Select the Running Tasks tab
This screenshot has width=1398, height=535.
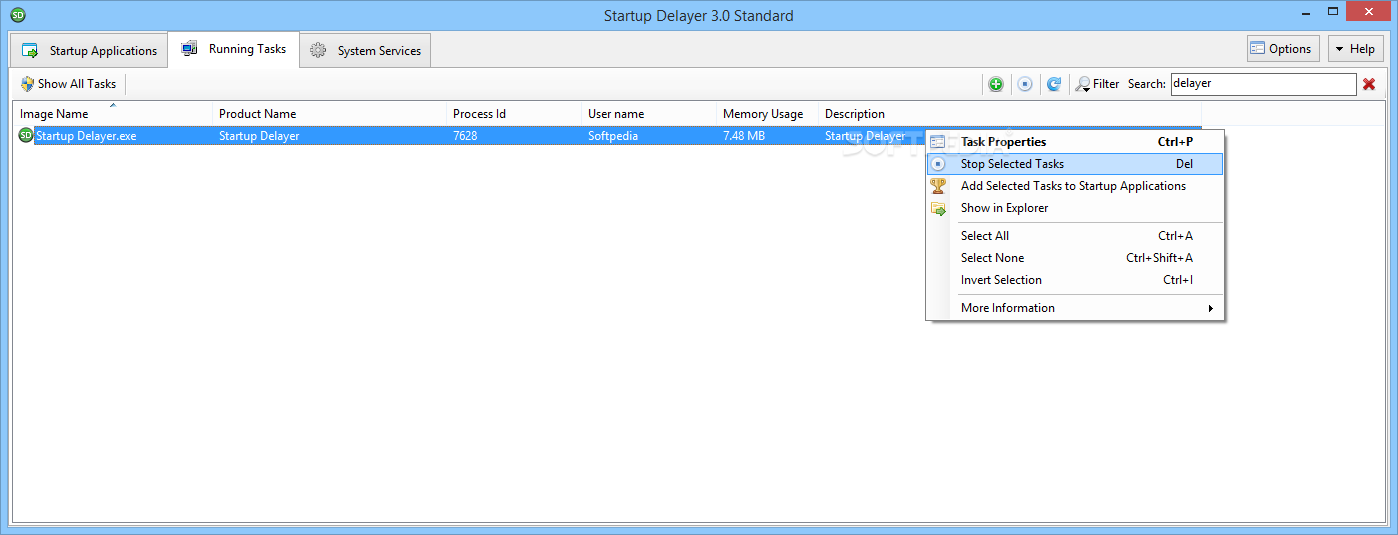[234, 49]
